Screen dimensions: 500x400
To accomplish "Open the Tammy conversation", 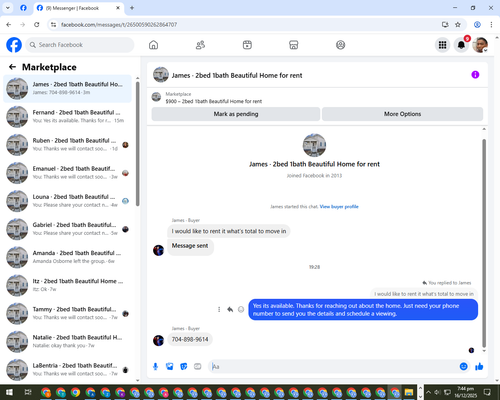I will 67,314.
